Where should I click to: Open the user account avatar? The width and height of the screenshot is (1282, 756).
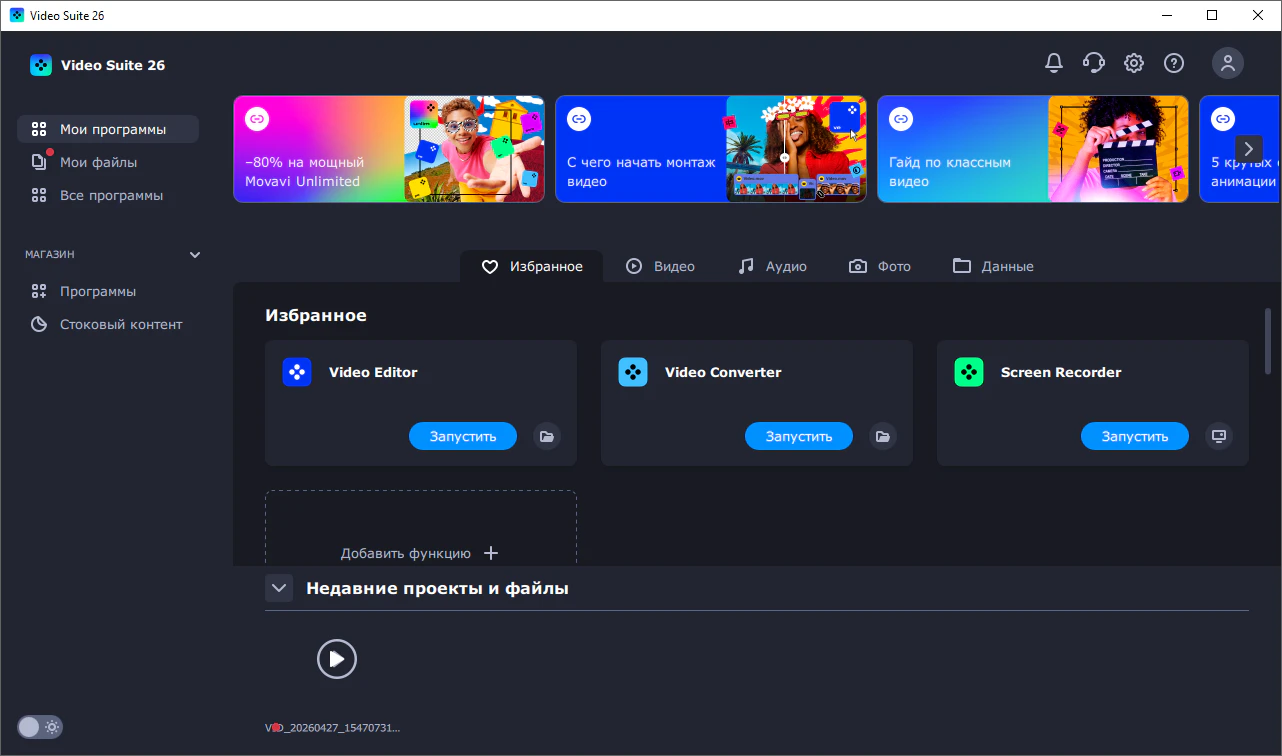pyautogui.click(x=1228, y=63)
